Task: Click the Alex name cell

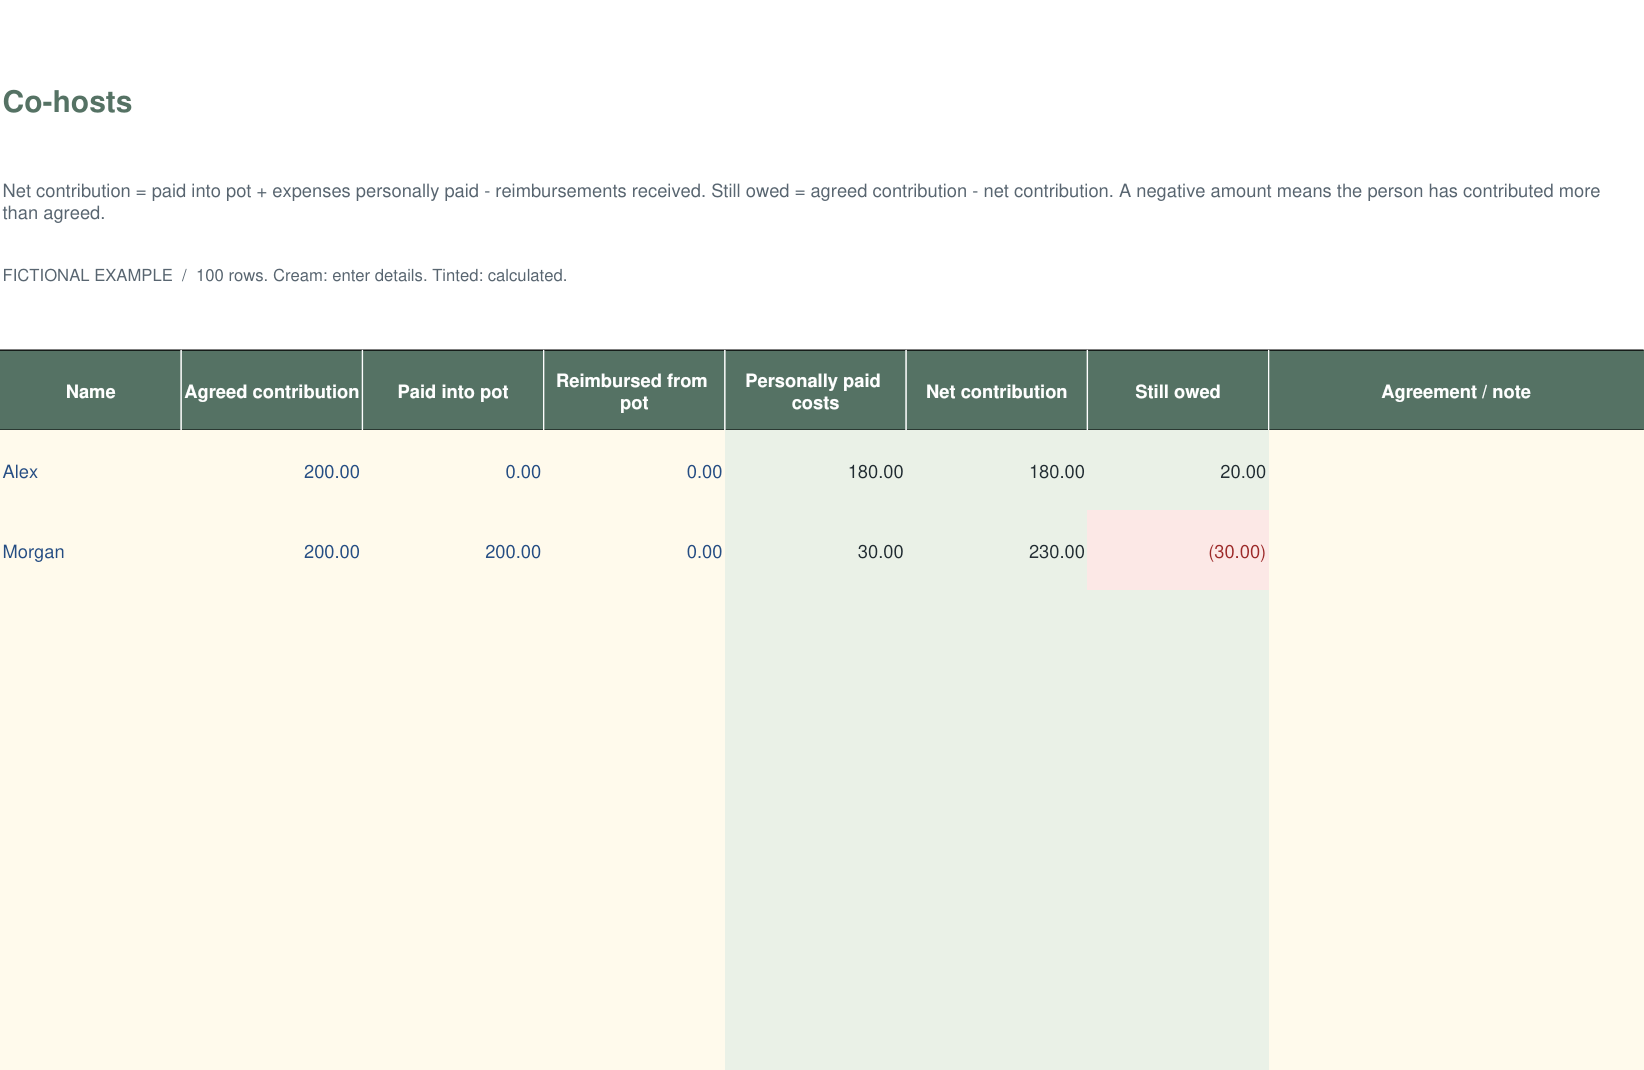Action: (90, 471)
